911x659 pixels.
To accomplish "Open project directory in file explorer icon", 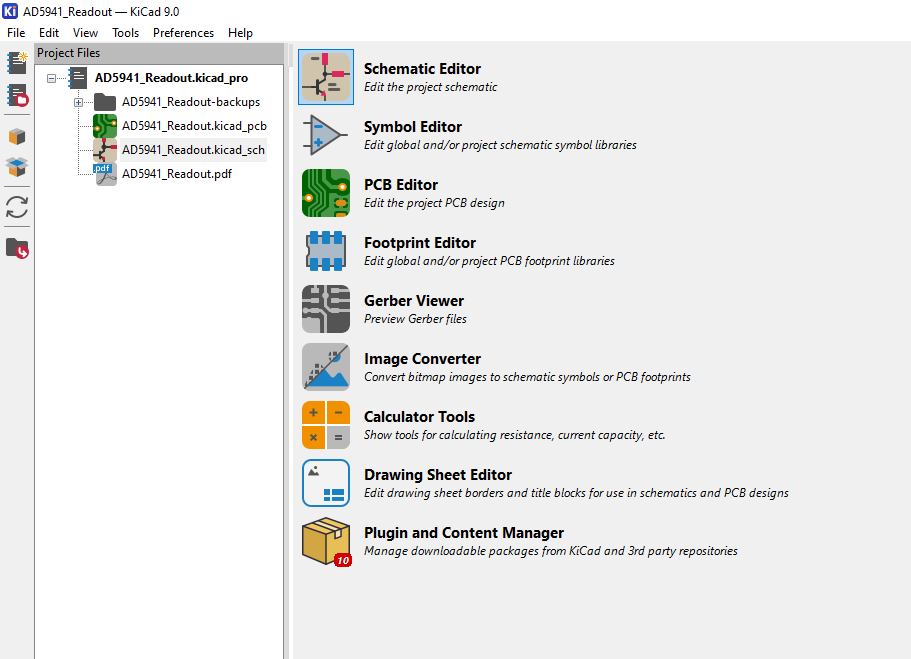I will [17, 248].
